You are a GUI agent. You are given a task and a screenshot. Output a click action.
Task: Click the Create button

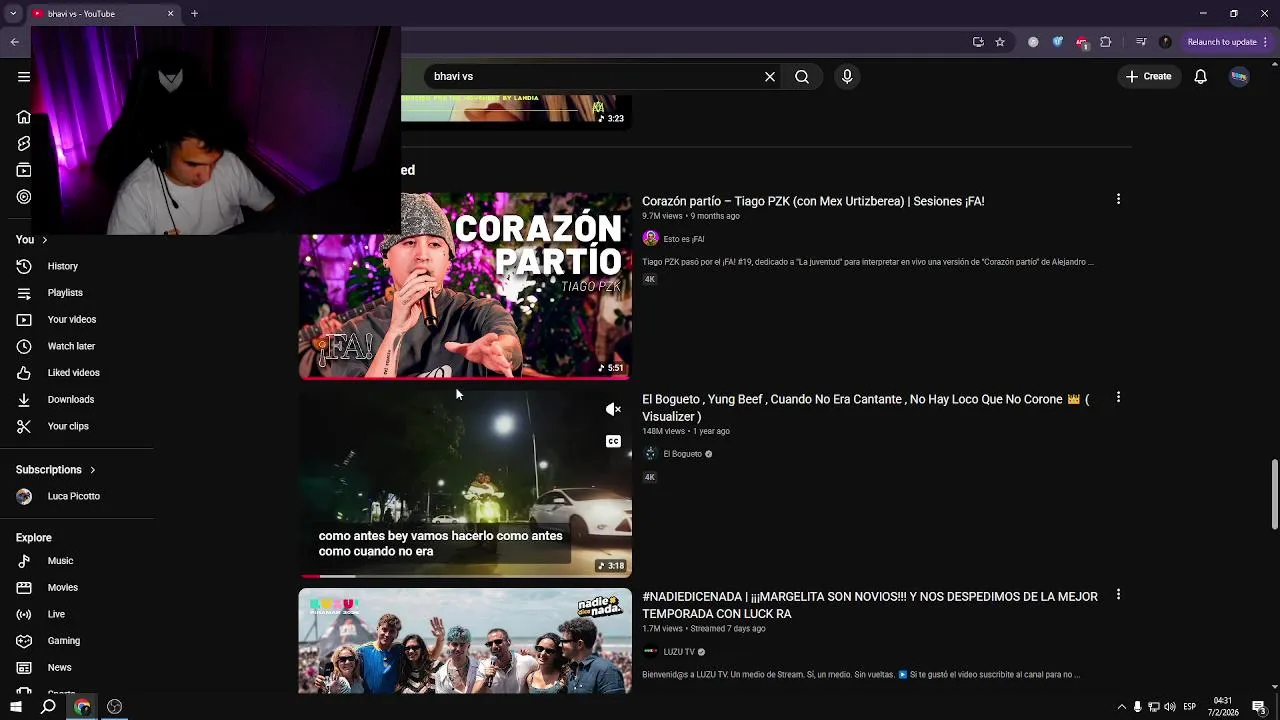pyautogui.click(x=1148, y=76)
